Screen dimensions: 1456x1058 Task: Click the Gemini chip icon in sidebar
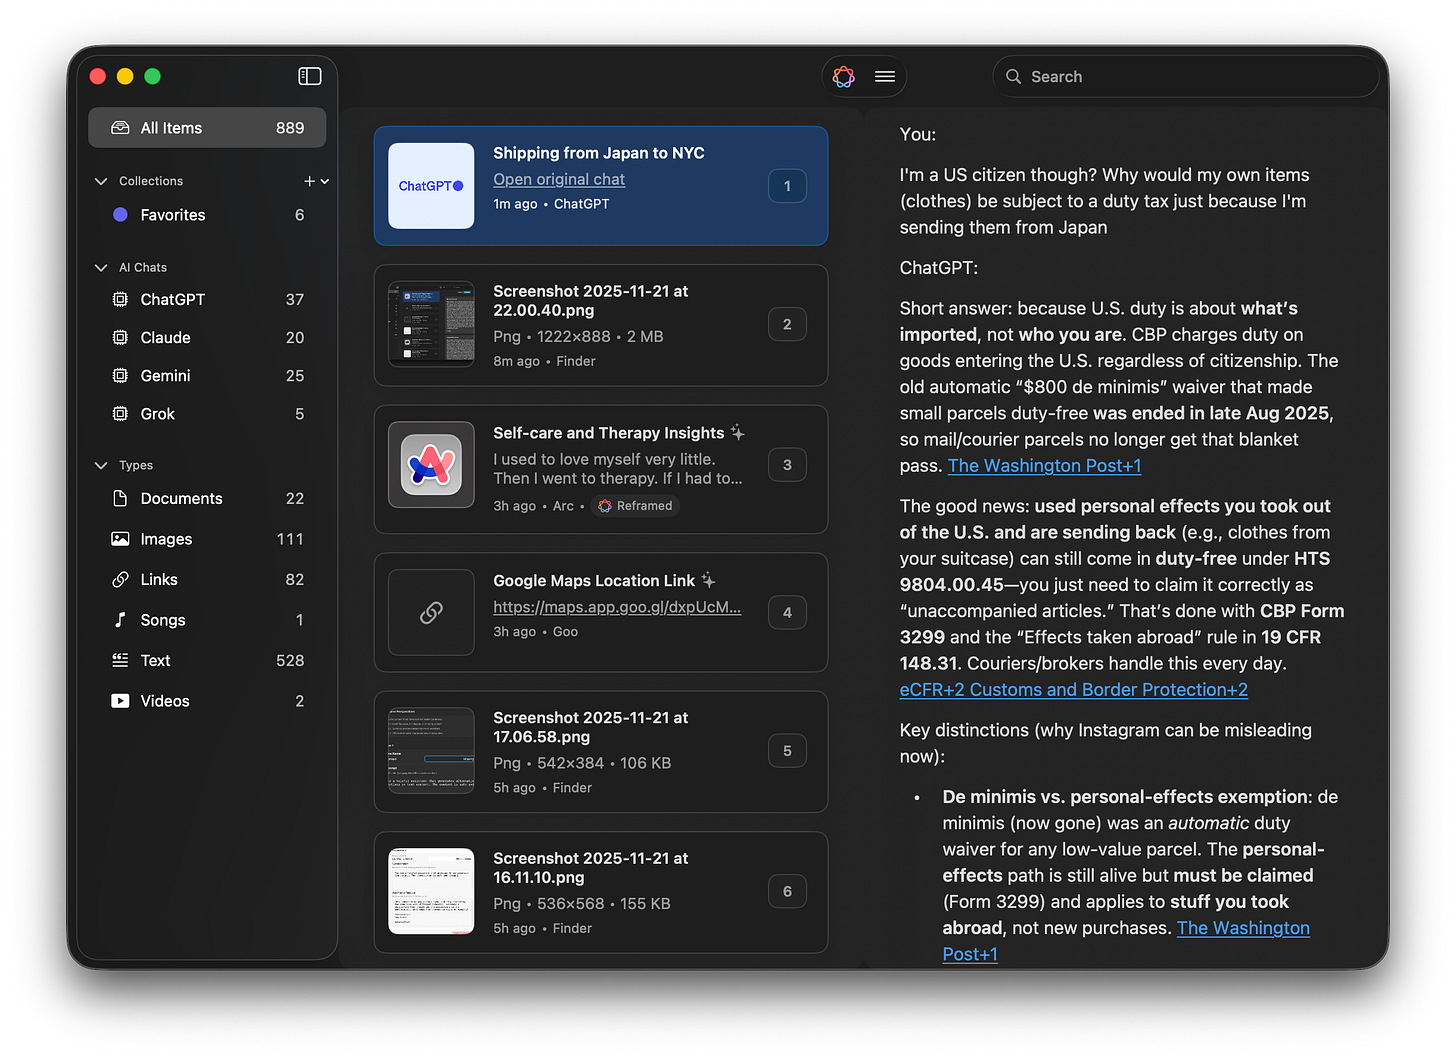point(120,375)
